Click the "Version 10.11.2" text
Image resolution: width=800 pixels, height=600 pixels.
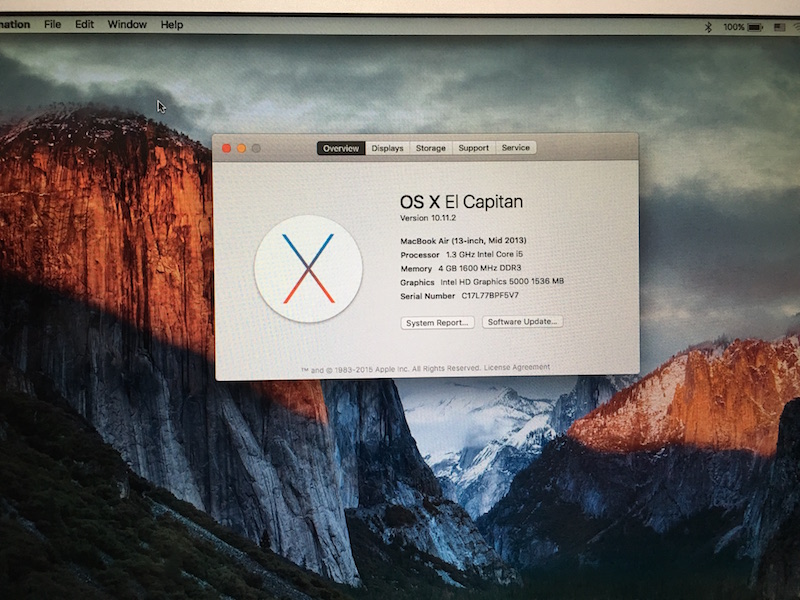(428, 218)
